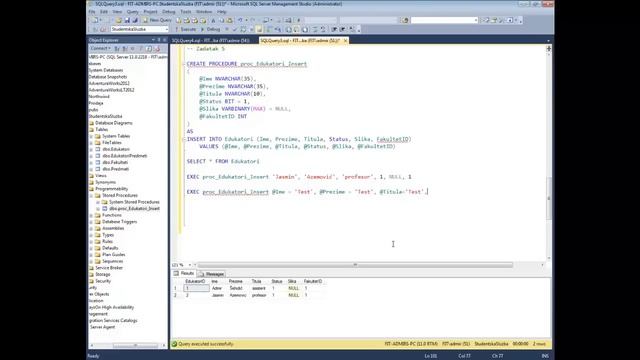Pin or auto-hide the Object Explorer panel
This screenshot has width=640, height=360.
[159, 40]
